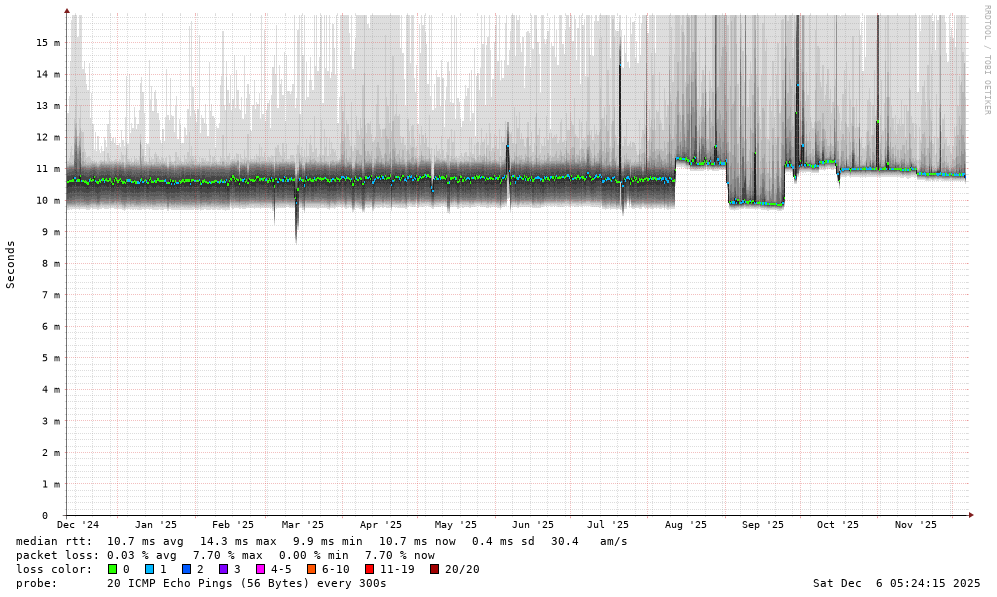Click the axes origin at bottom-left corner

click(x=67, y=515)
